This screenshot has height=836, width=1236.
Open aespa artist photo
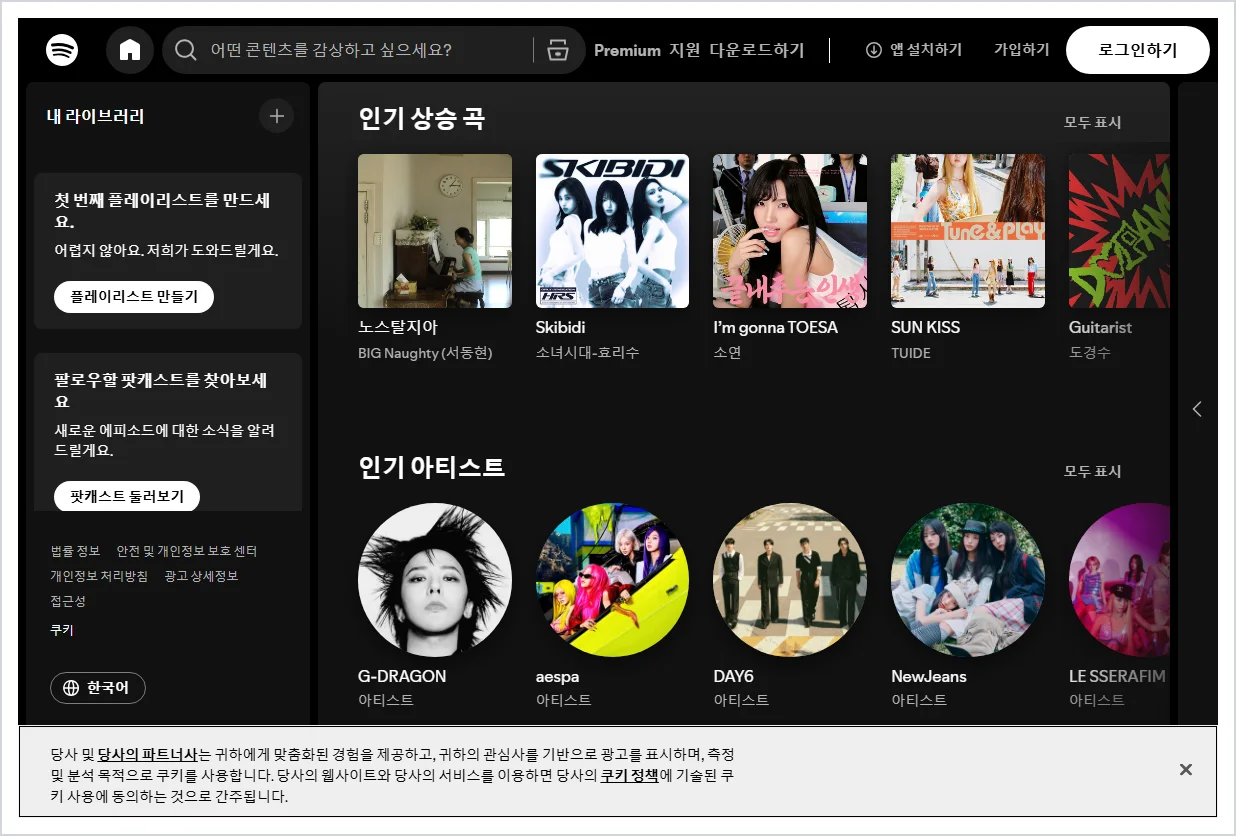[x=612, y=580]
